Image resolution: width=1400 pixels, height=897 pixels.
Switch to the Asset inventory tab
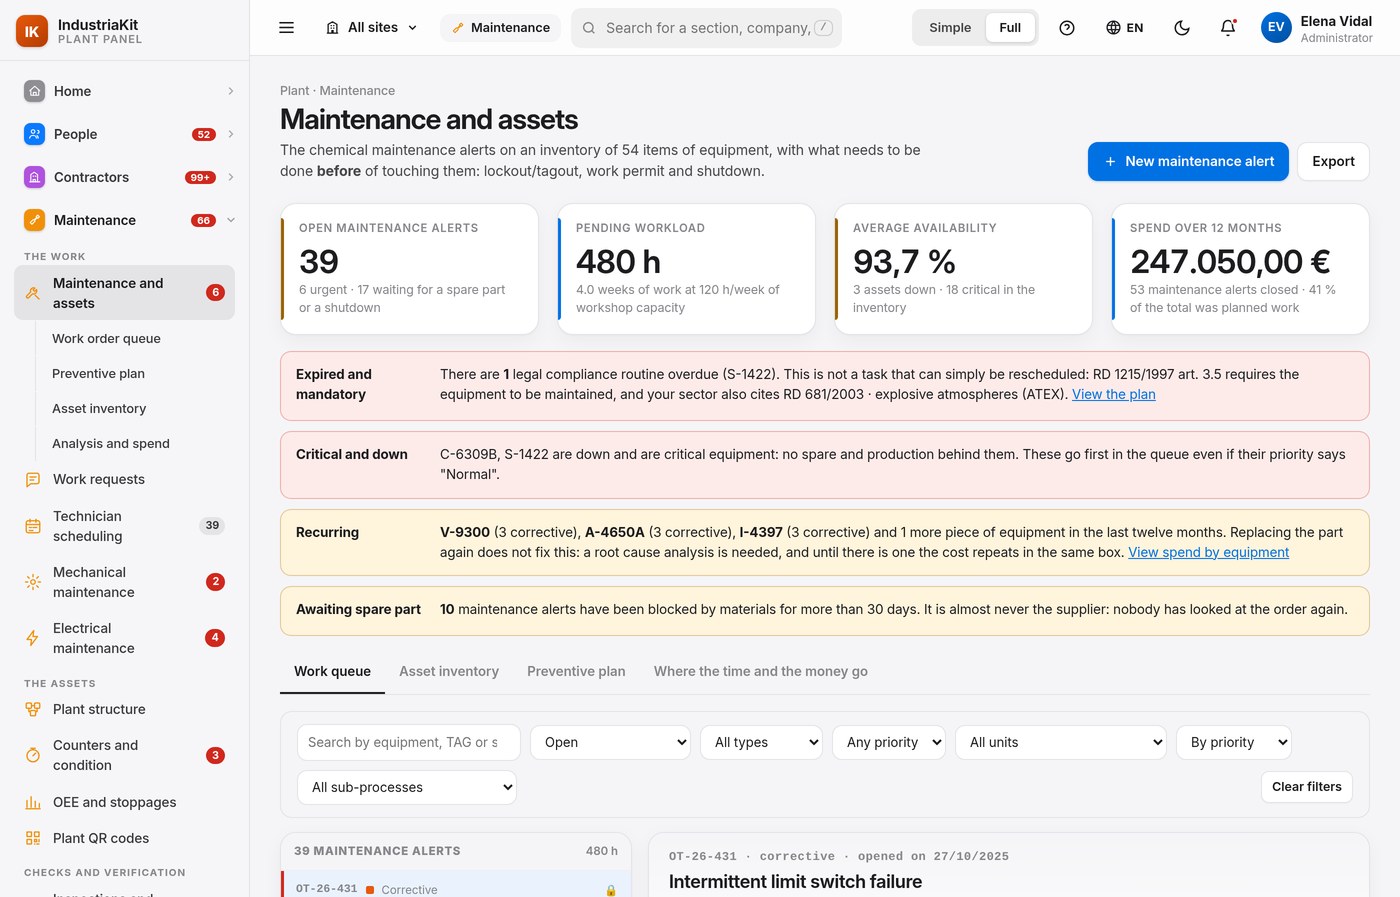pos(449,671)
